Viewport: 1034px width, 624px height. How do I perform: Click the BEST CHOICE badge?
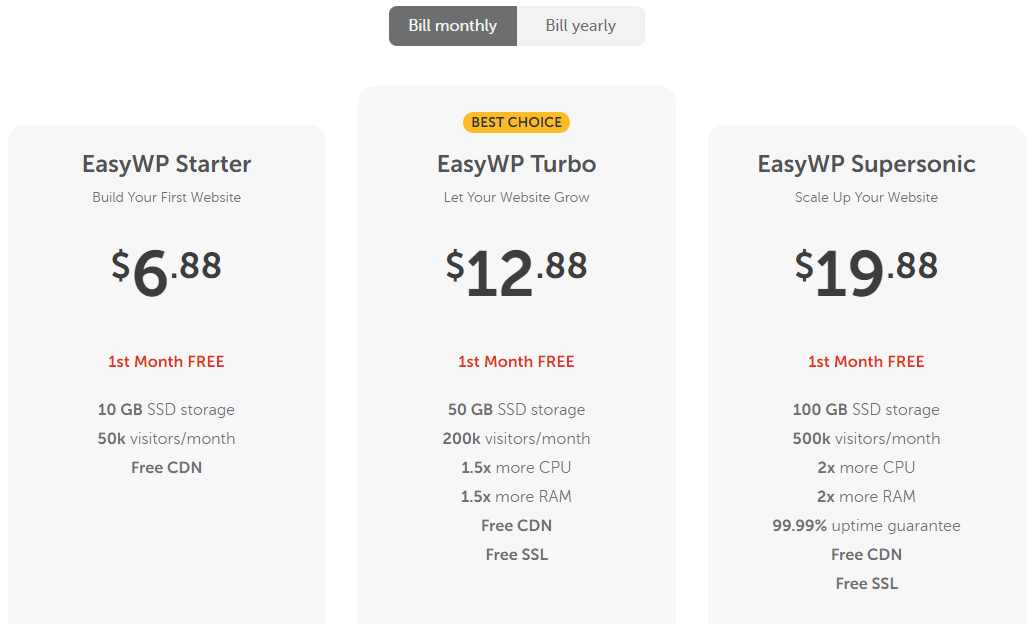coord(516,122)
